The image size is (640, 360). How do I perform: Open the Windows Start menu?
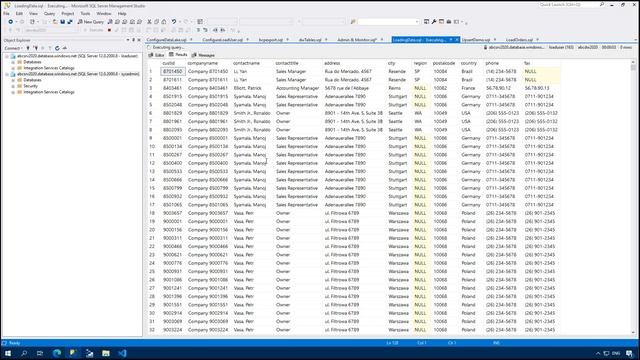click(8, 353)
